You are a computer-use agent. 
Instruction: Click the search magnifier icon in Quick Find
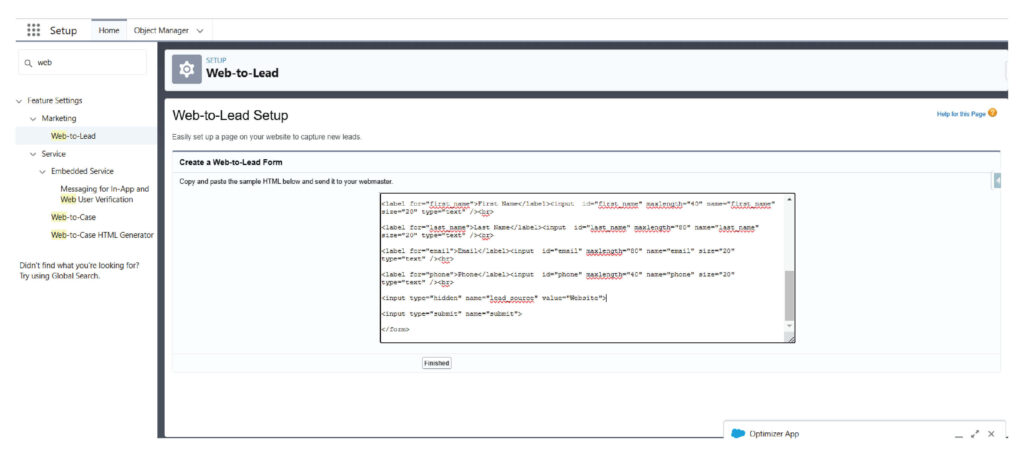coord(28,63)
